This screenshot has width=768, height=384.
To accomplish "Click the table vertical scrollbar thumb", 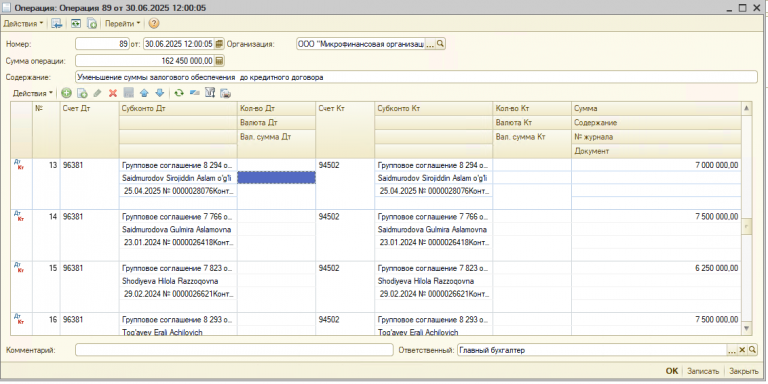I will 746,226.
